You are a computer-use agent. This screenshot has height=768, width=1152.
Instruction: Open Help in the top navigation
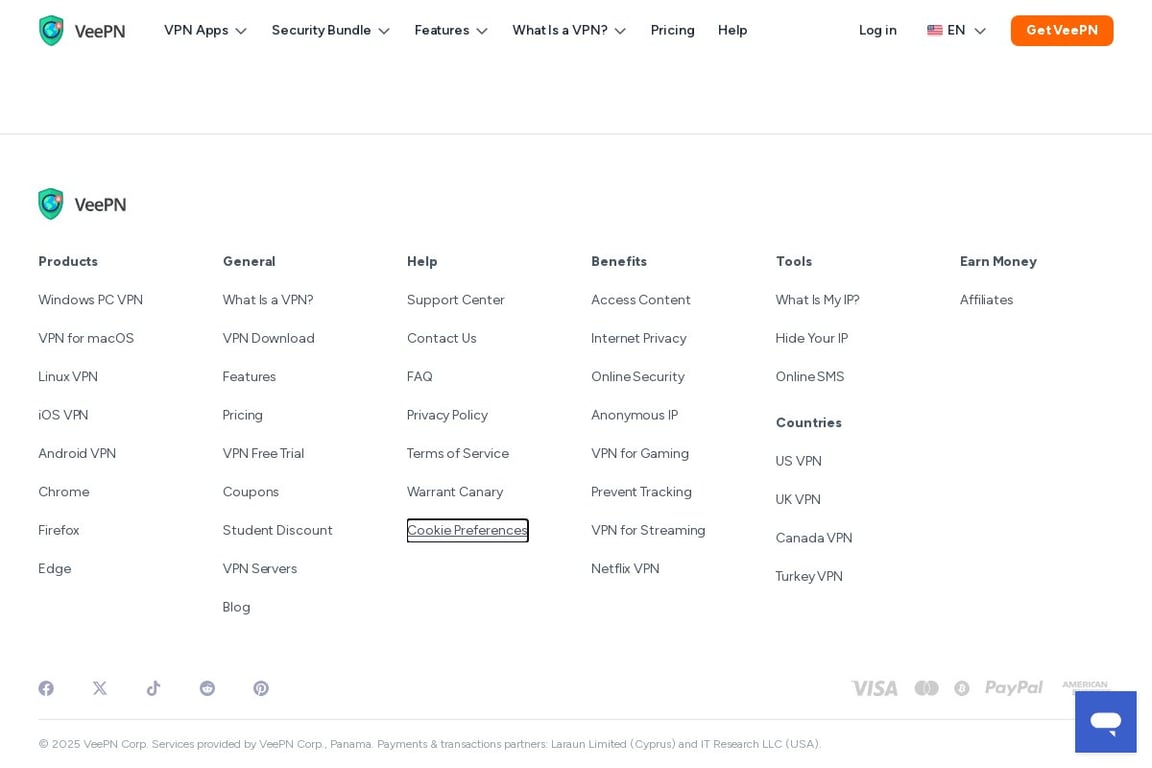click(x=732, y=30)
